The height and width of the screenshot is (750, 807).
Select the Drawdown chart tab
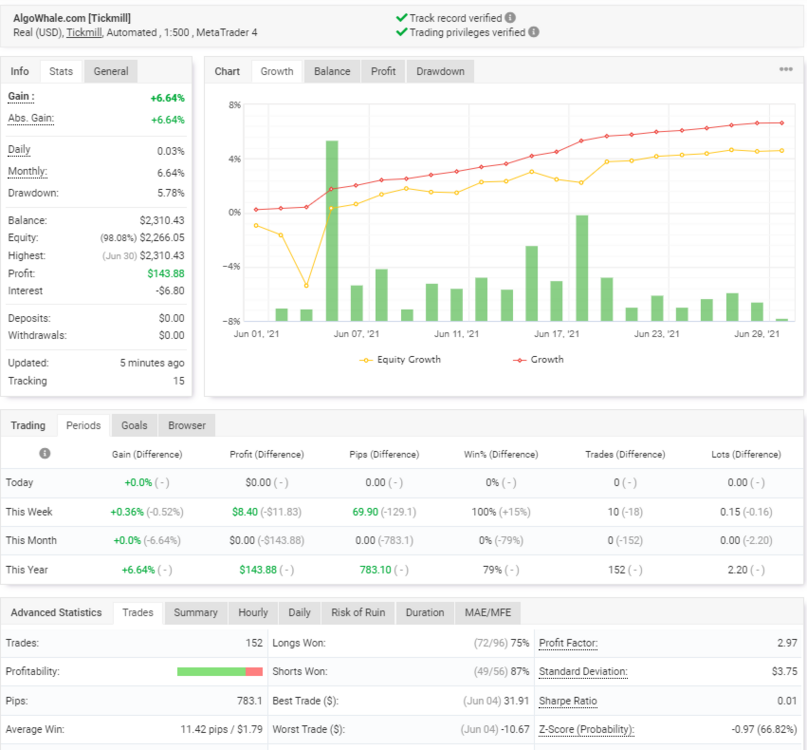(x=440, y=71)
